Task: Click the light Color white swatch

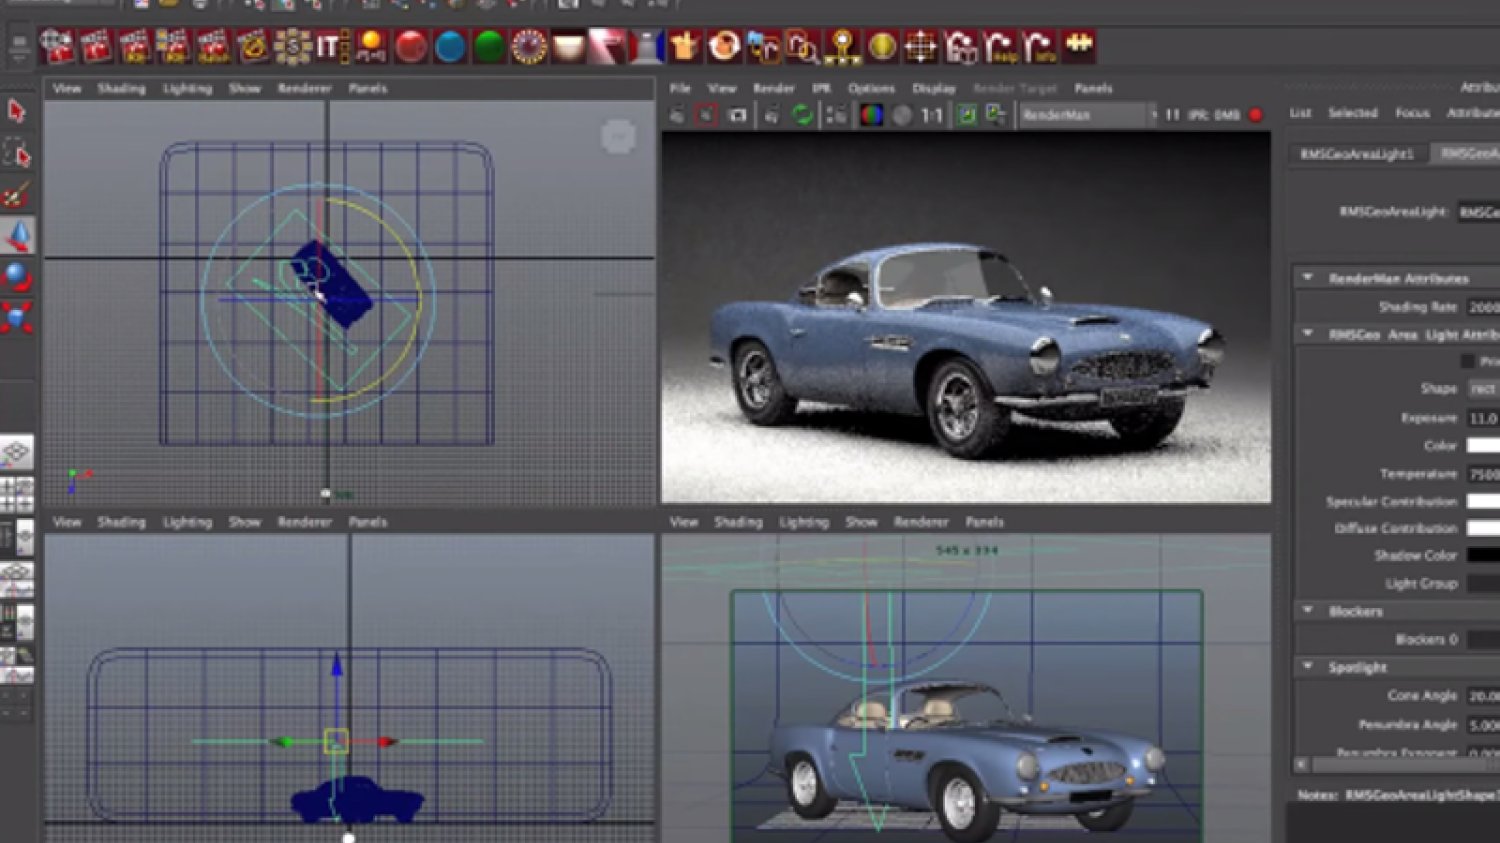Action: pyautogui.click(x=1483, y=446)
